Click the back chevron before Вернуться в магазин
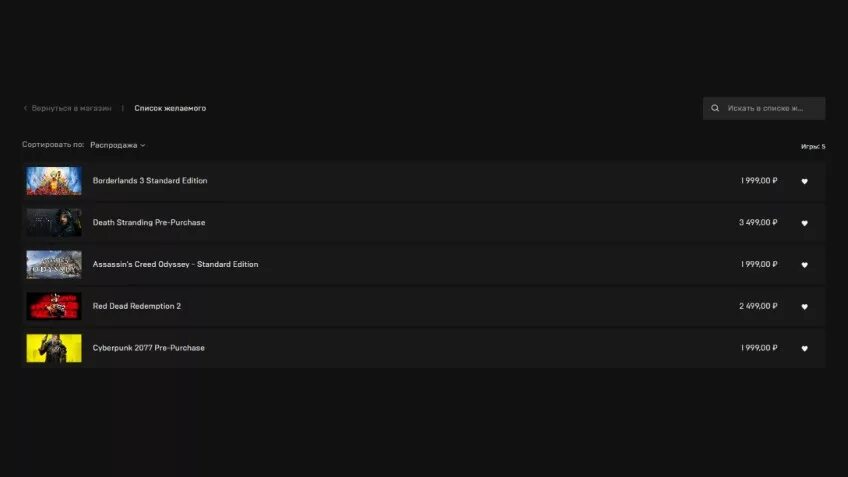 point(25,108)
